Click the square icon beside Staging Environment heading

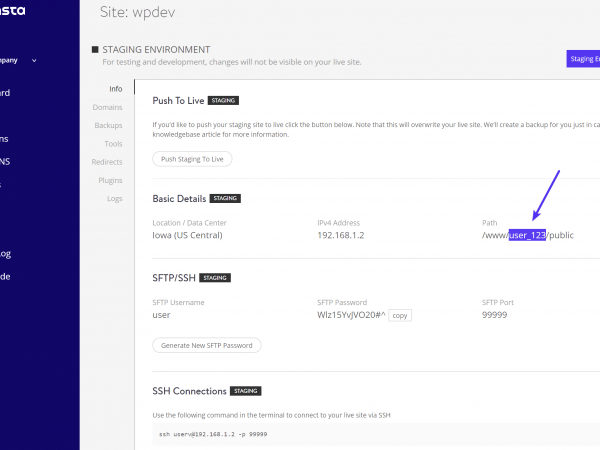(95, 49)
